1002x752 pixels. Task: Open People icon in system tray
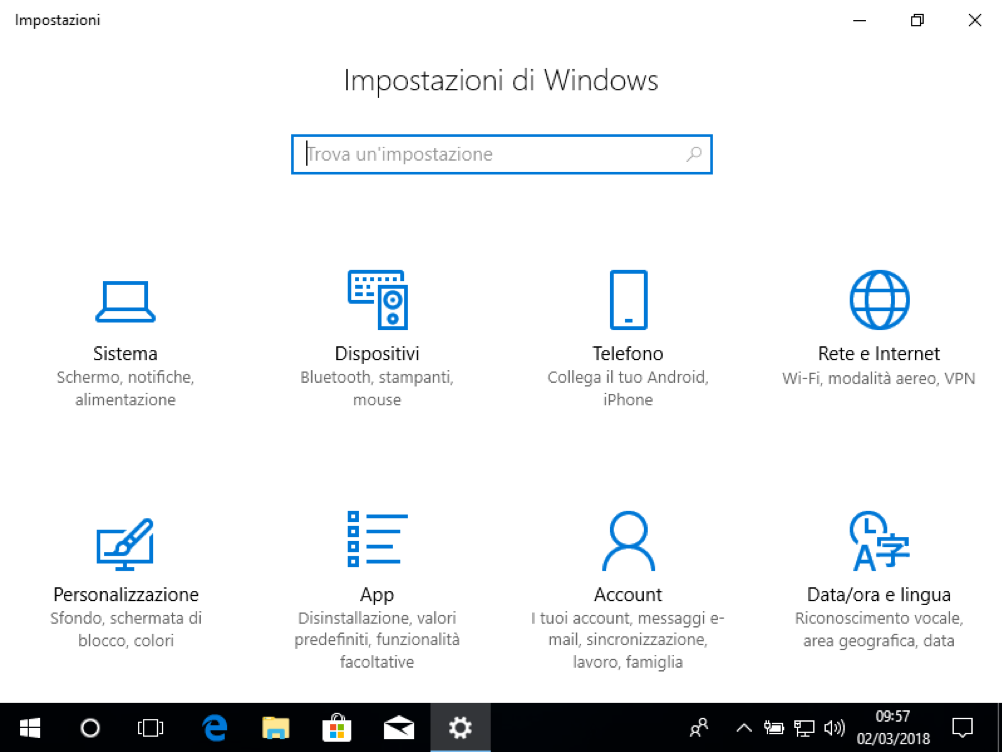point(699,728)
